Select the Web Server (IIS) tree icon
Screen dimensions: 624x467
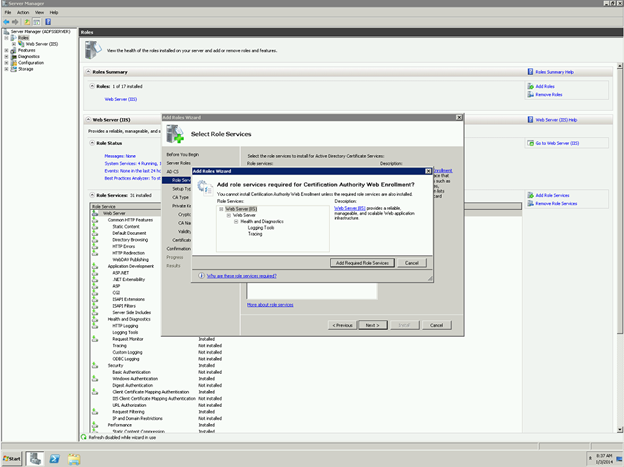pos(21,44)
